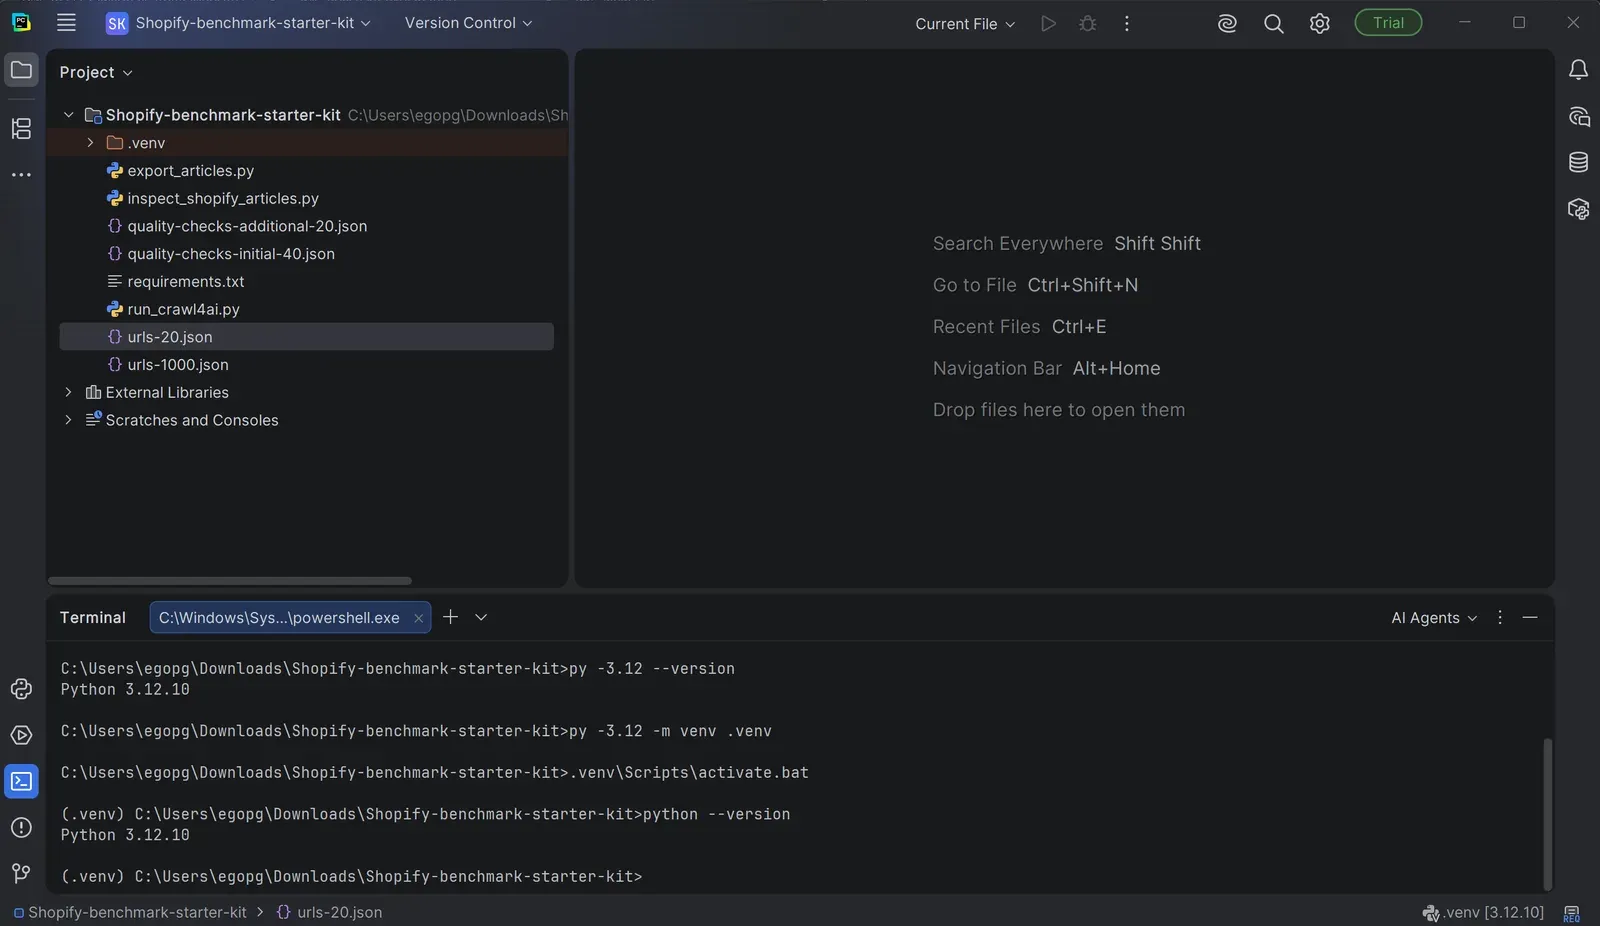This screenshot has width=1600, height=926.
Task: Open the Services tool window
Action: 21,735
